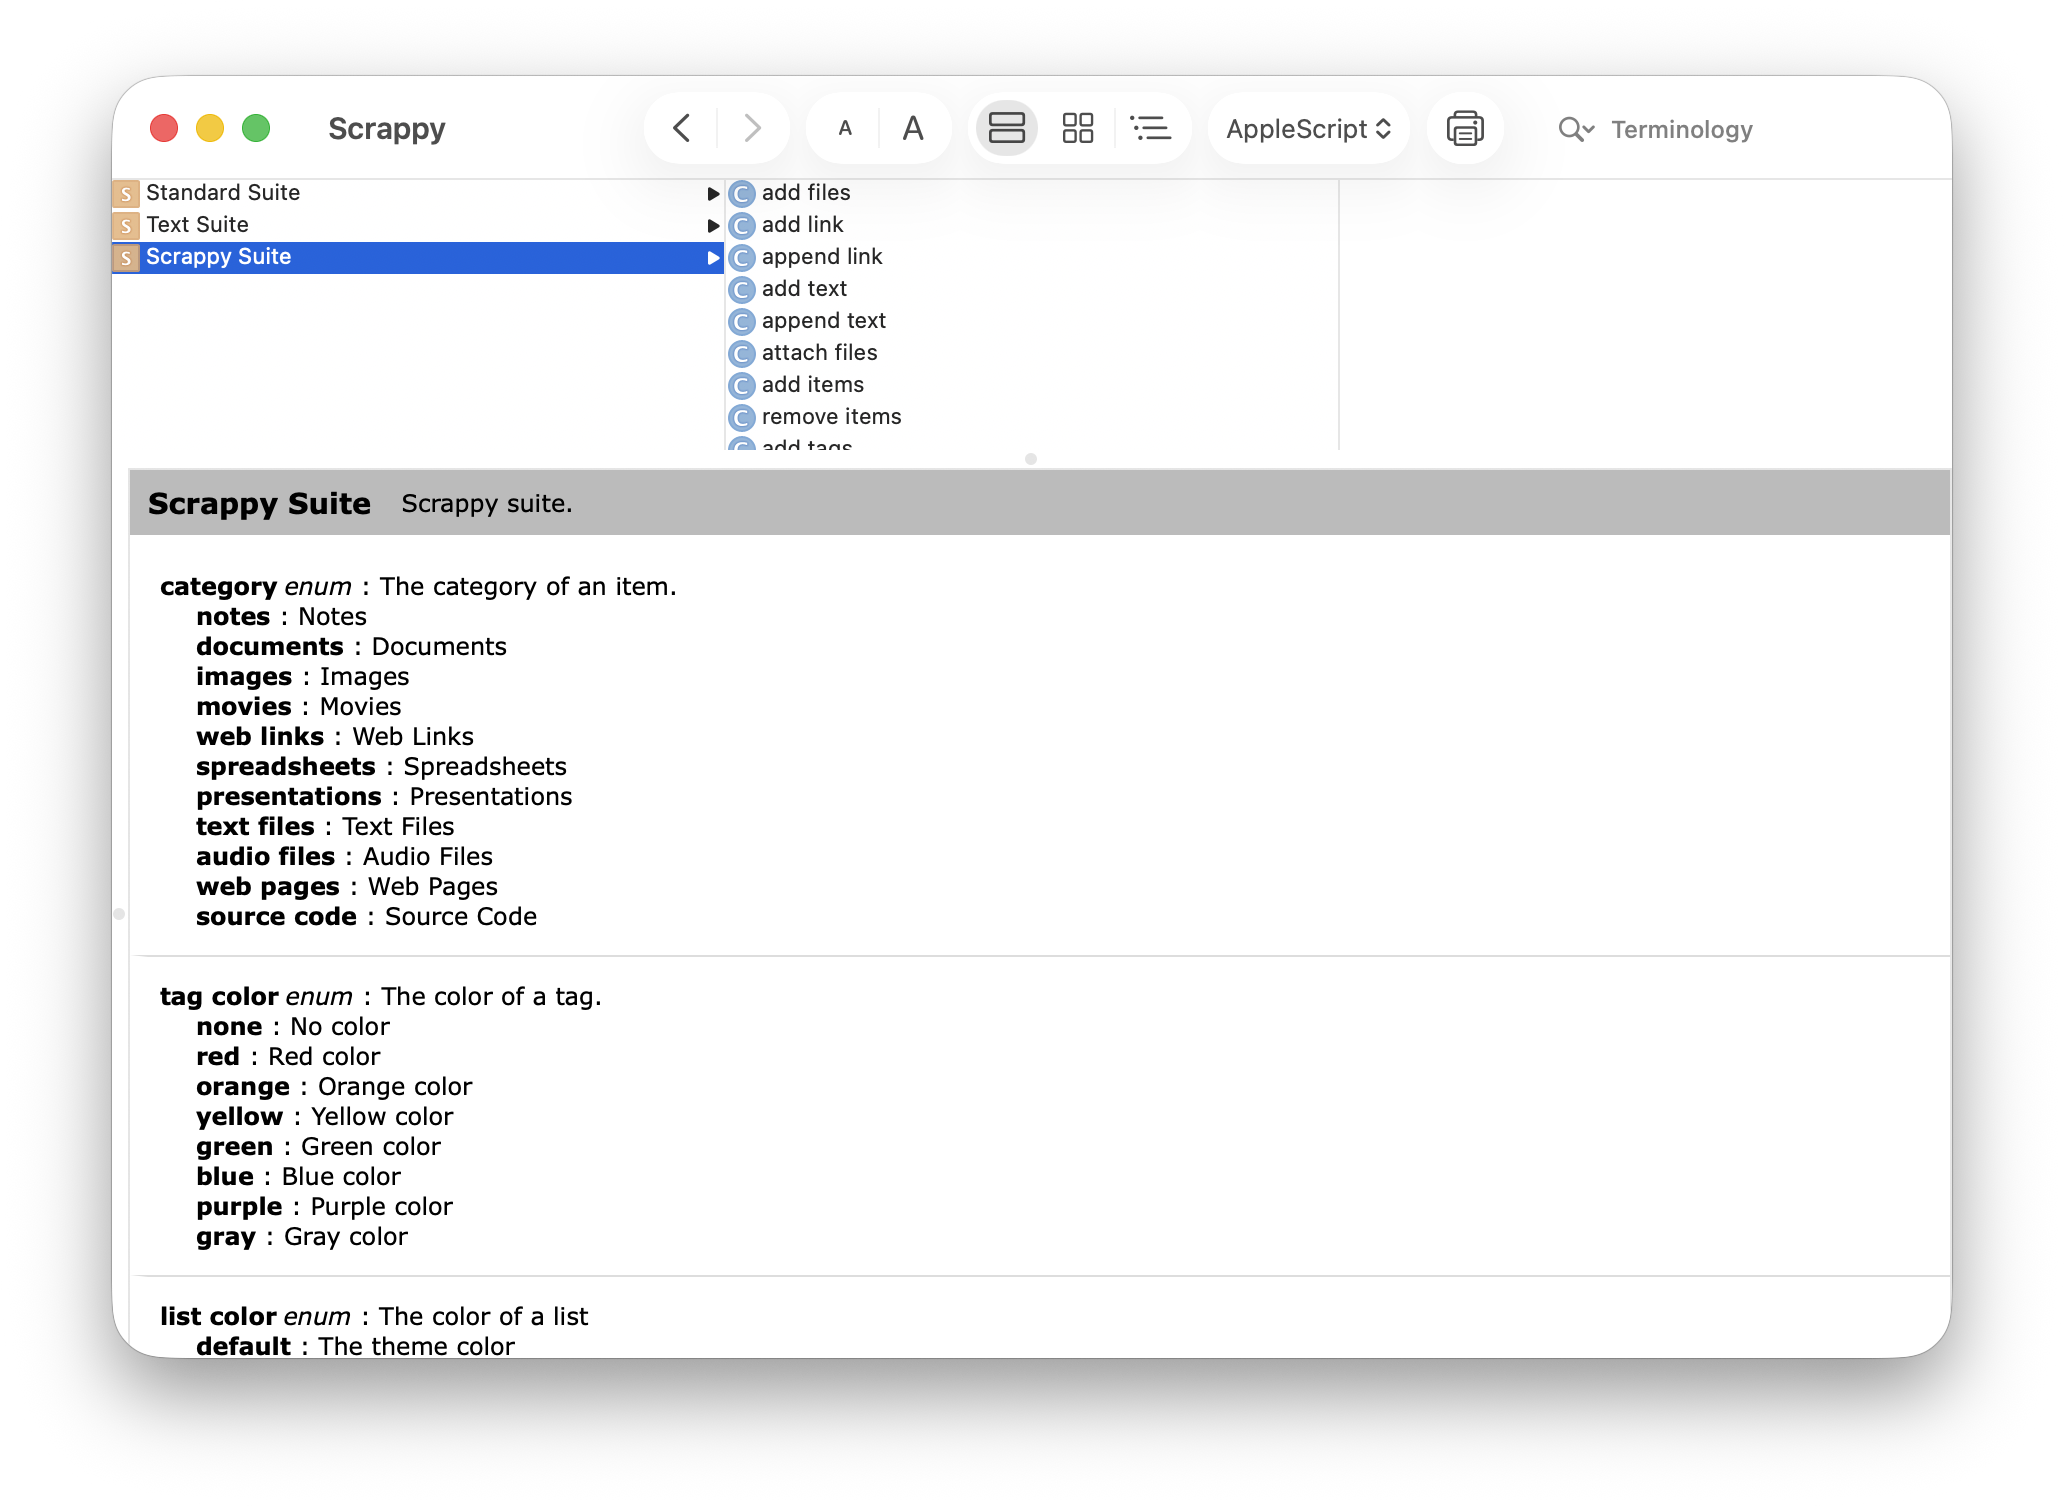Expand the Text Suite disclosure arrow
Image resolution: width=2064 pixels, height=1506 pixels.
713,225
